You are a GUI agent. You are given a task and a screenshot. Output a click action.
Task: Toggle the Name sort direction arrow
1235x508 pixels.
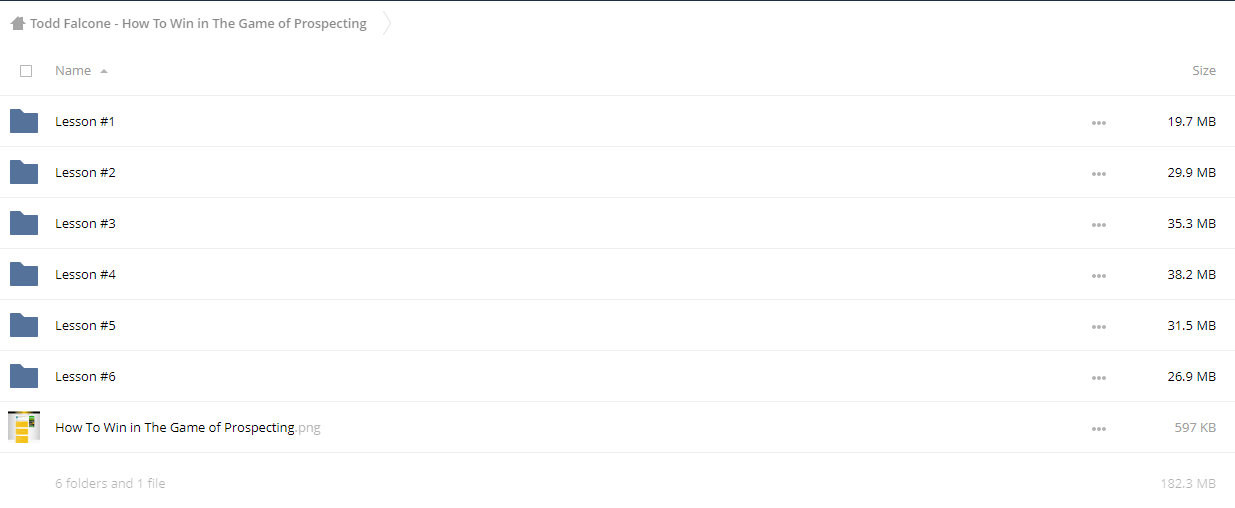click(104, 71)
